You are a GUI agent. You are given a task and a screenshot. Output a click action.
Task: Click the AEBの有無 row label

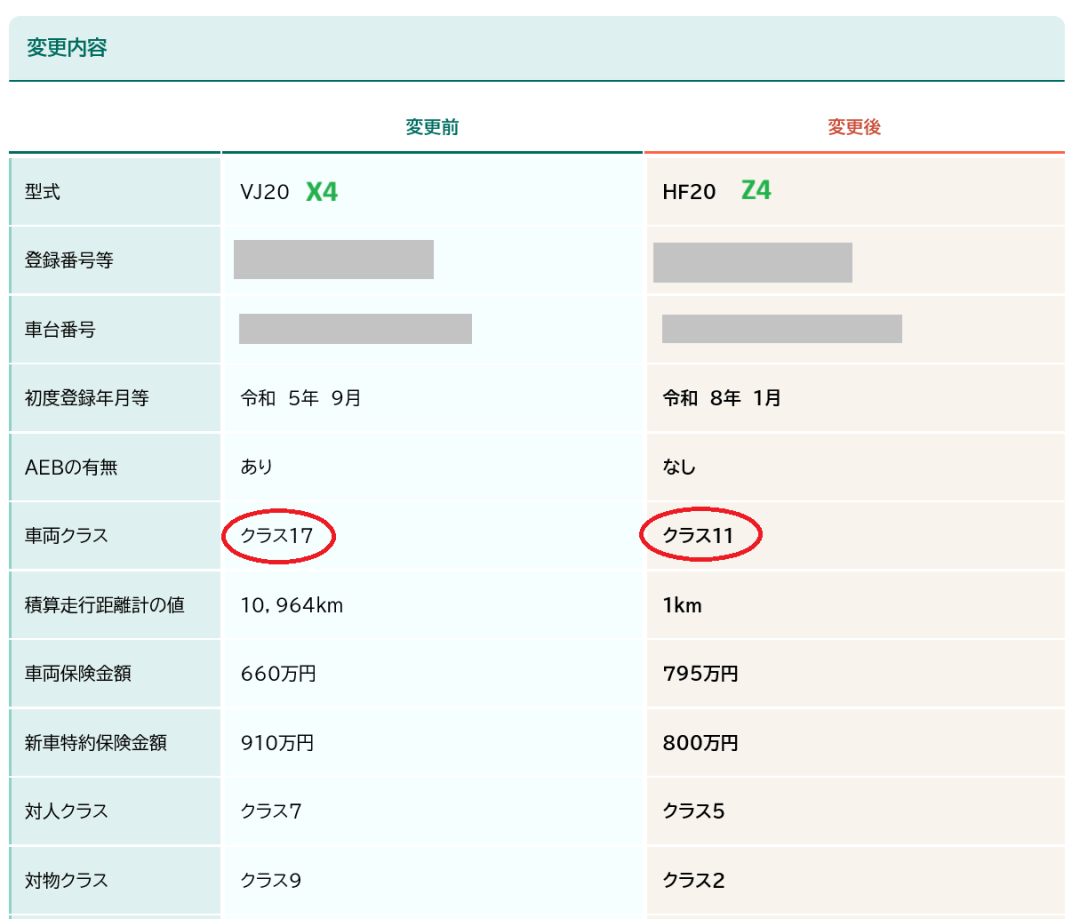coord(71,467)
